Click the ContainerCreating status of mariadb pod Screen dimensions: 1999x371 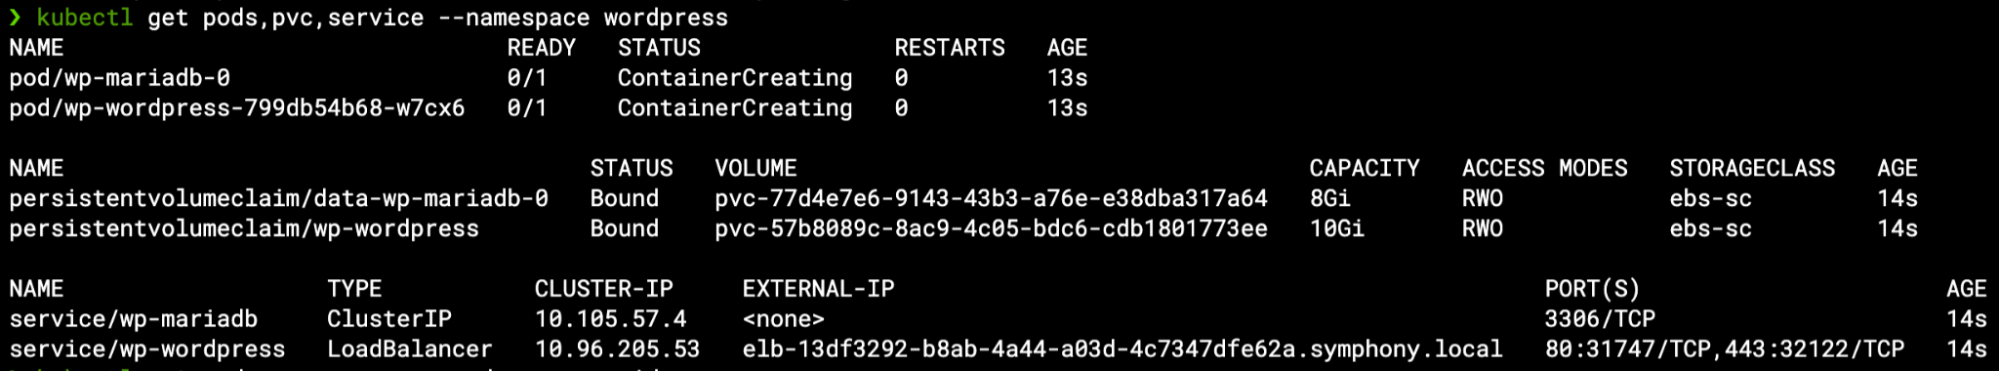click(x=735, y=78)
